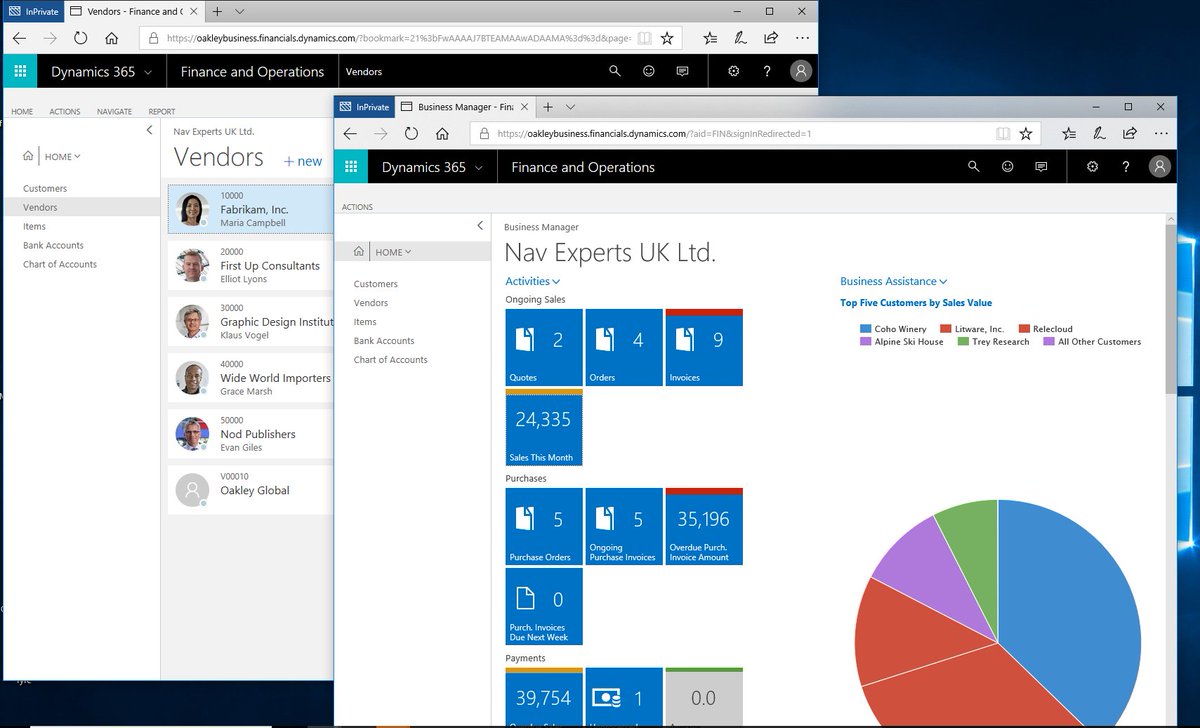Screen dimensions: 1200x728
Task: Go back in the Vendors browser window
Action: (19, 38)
